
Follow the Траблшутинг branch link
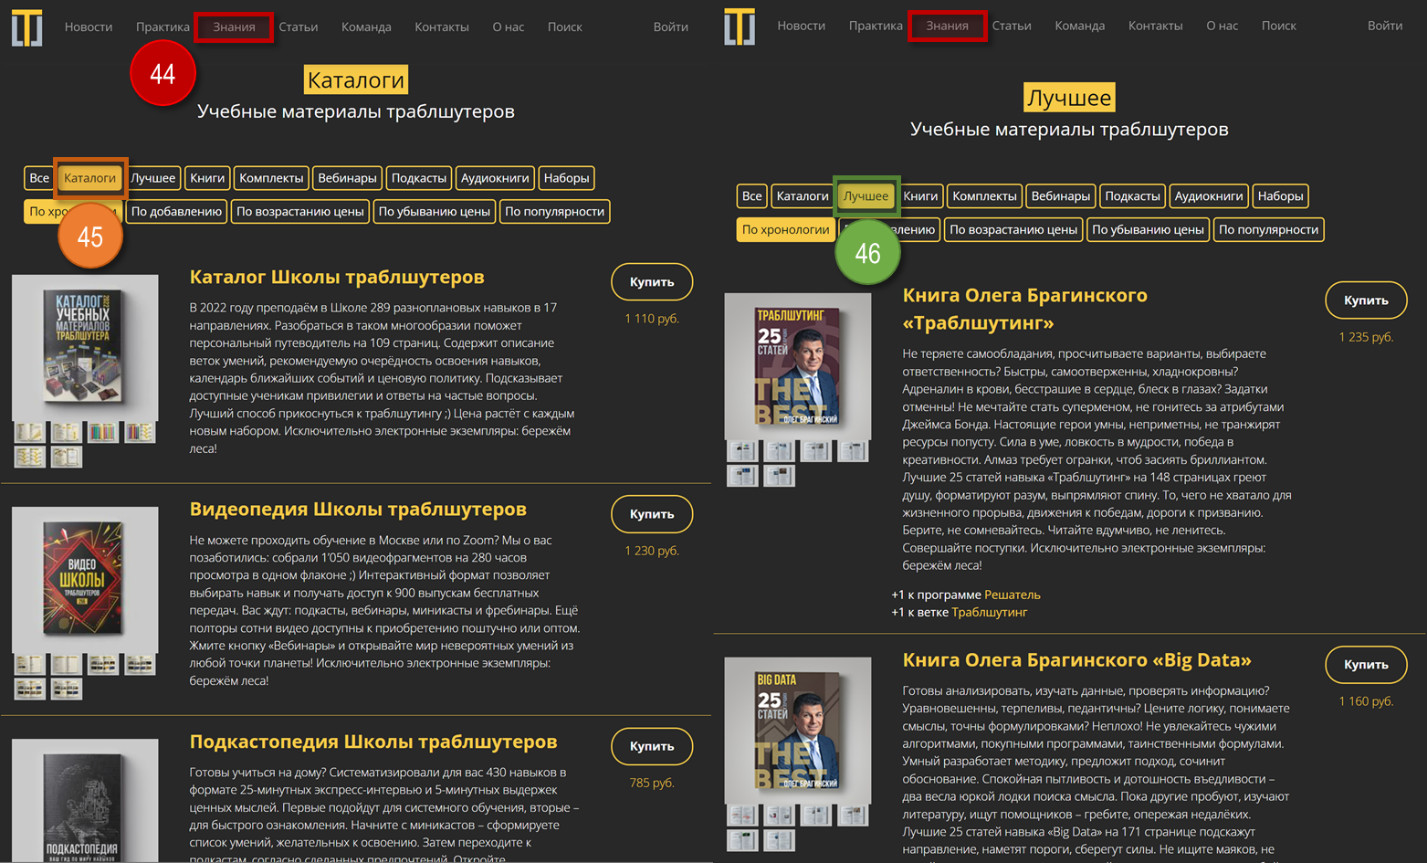(x=989, y=612)
